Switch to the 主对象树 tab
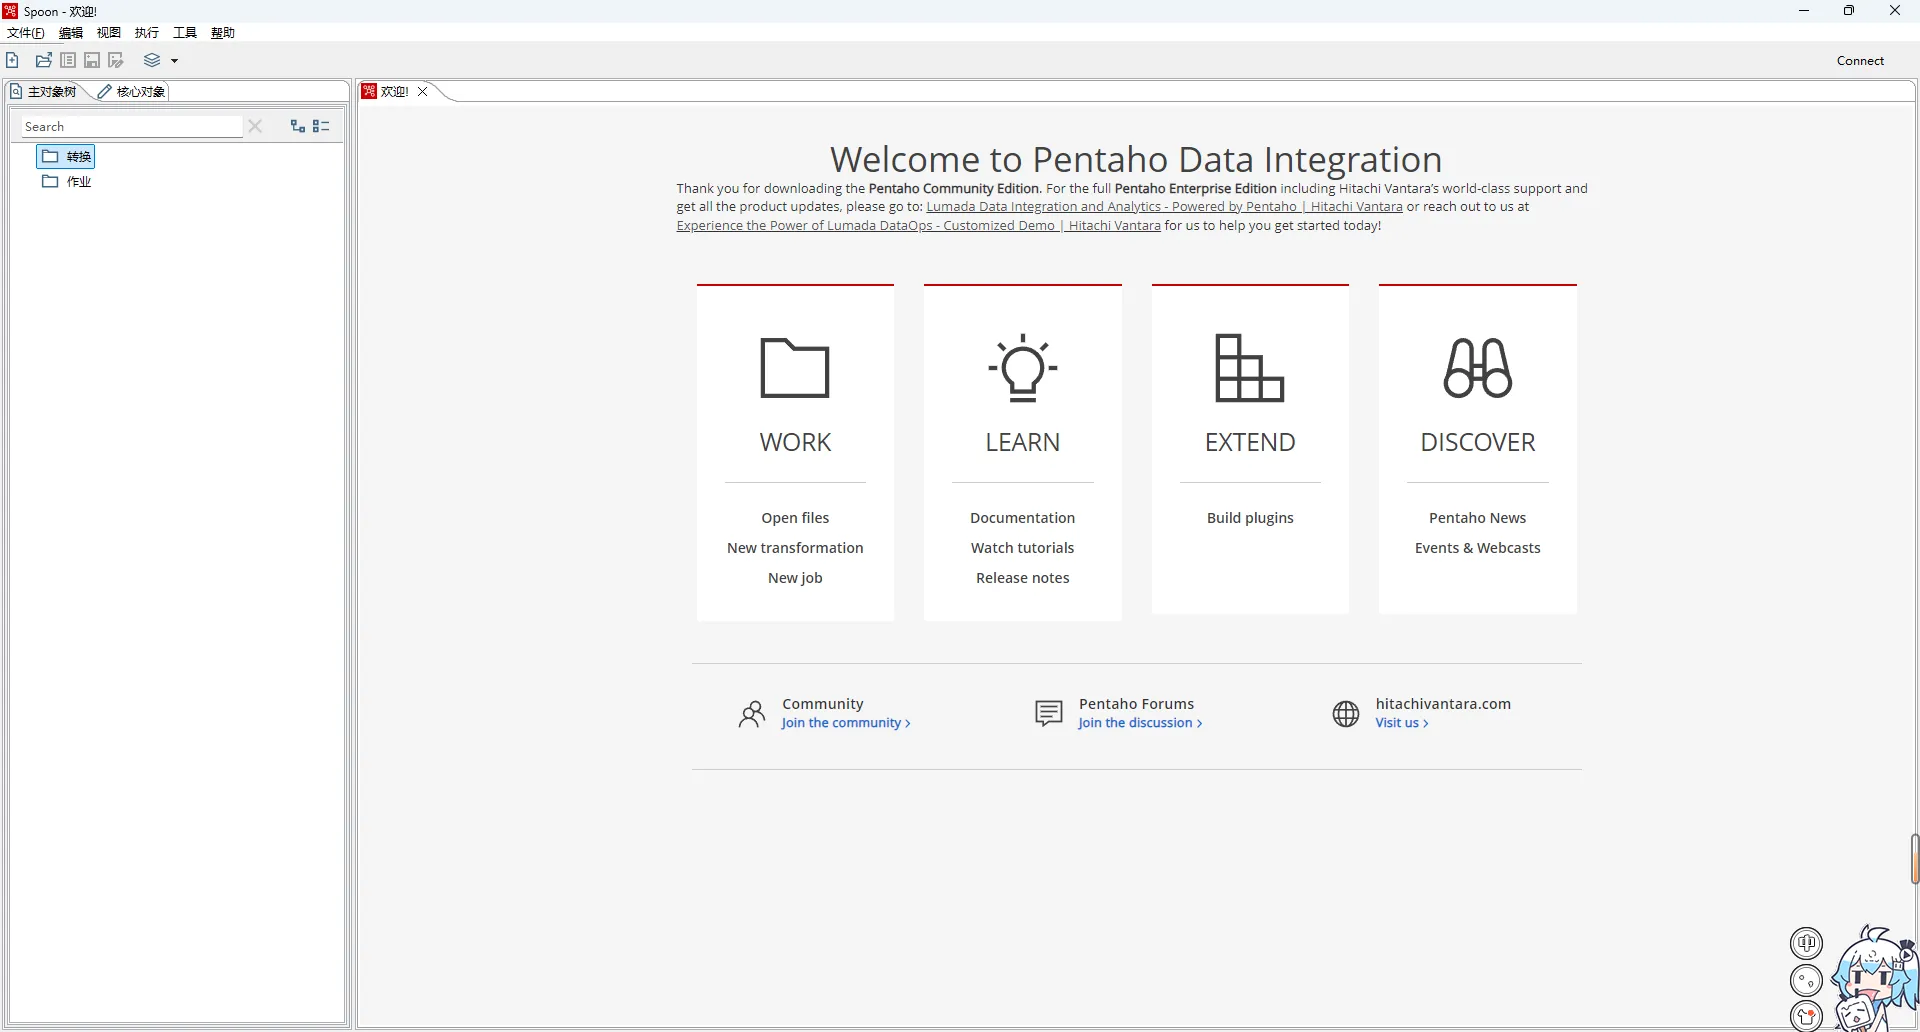 coord(44,91)
